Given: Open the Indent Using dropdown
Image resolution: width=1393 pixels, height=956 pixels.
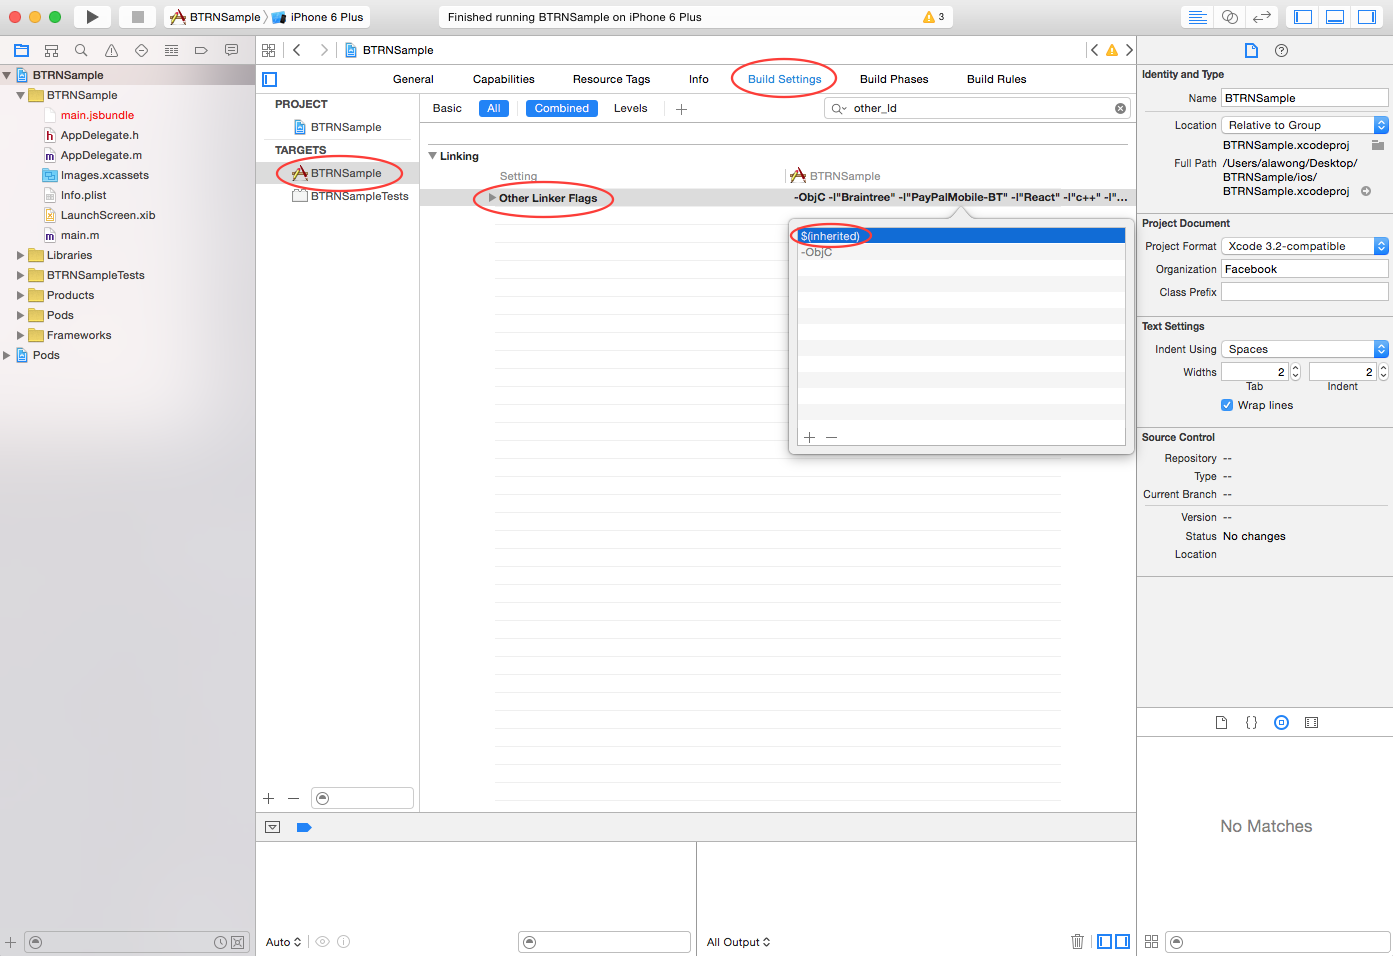Looking at the screenshot, I should point(1305,349).
